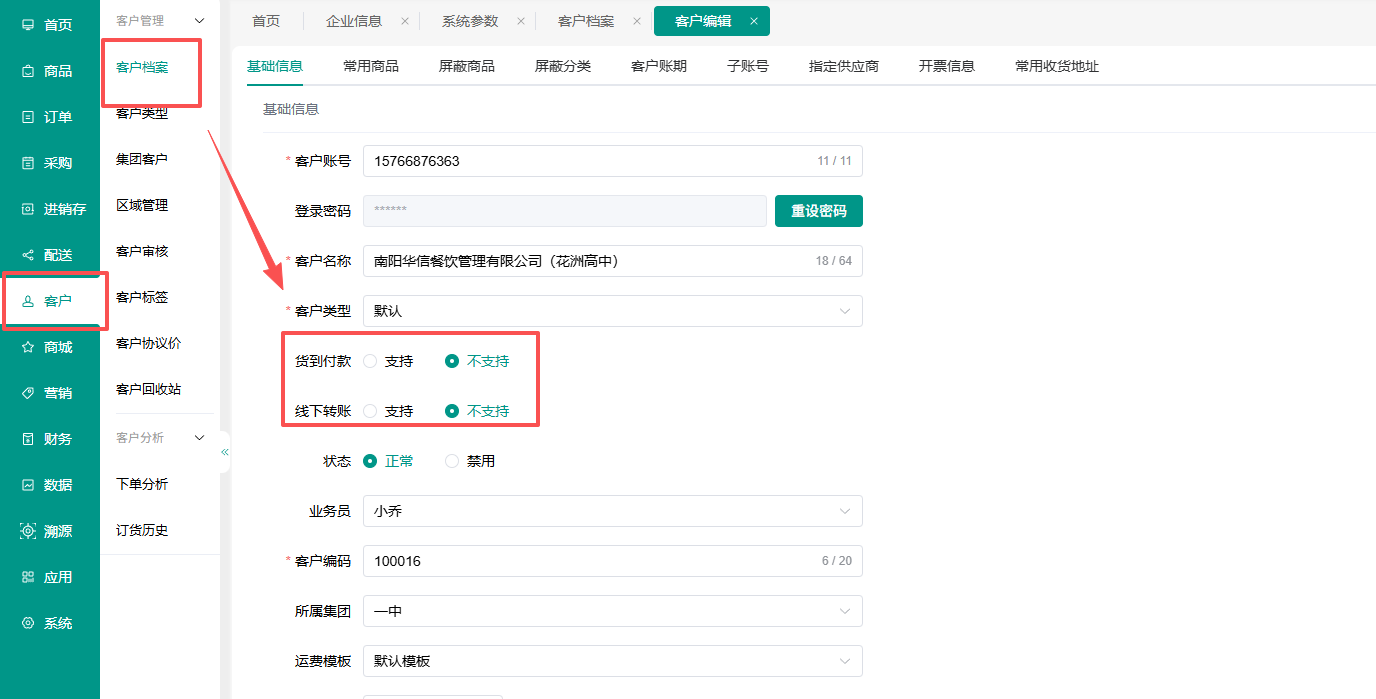The height and width of the screenshot is (699, 1376).
Task: Open the 首页 home icon in sidebar
Action: point(28,25)
